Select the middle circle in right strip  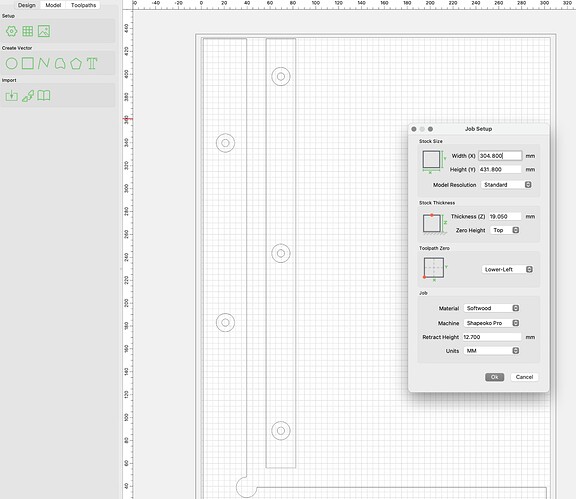(x=281, y=253)
